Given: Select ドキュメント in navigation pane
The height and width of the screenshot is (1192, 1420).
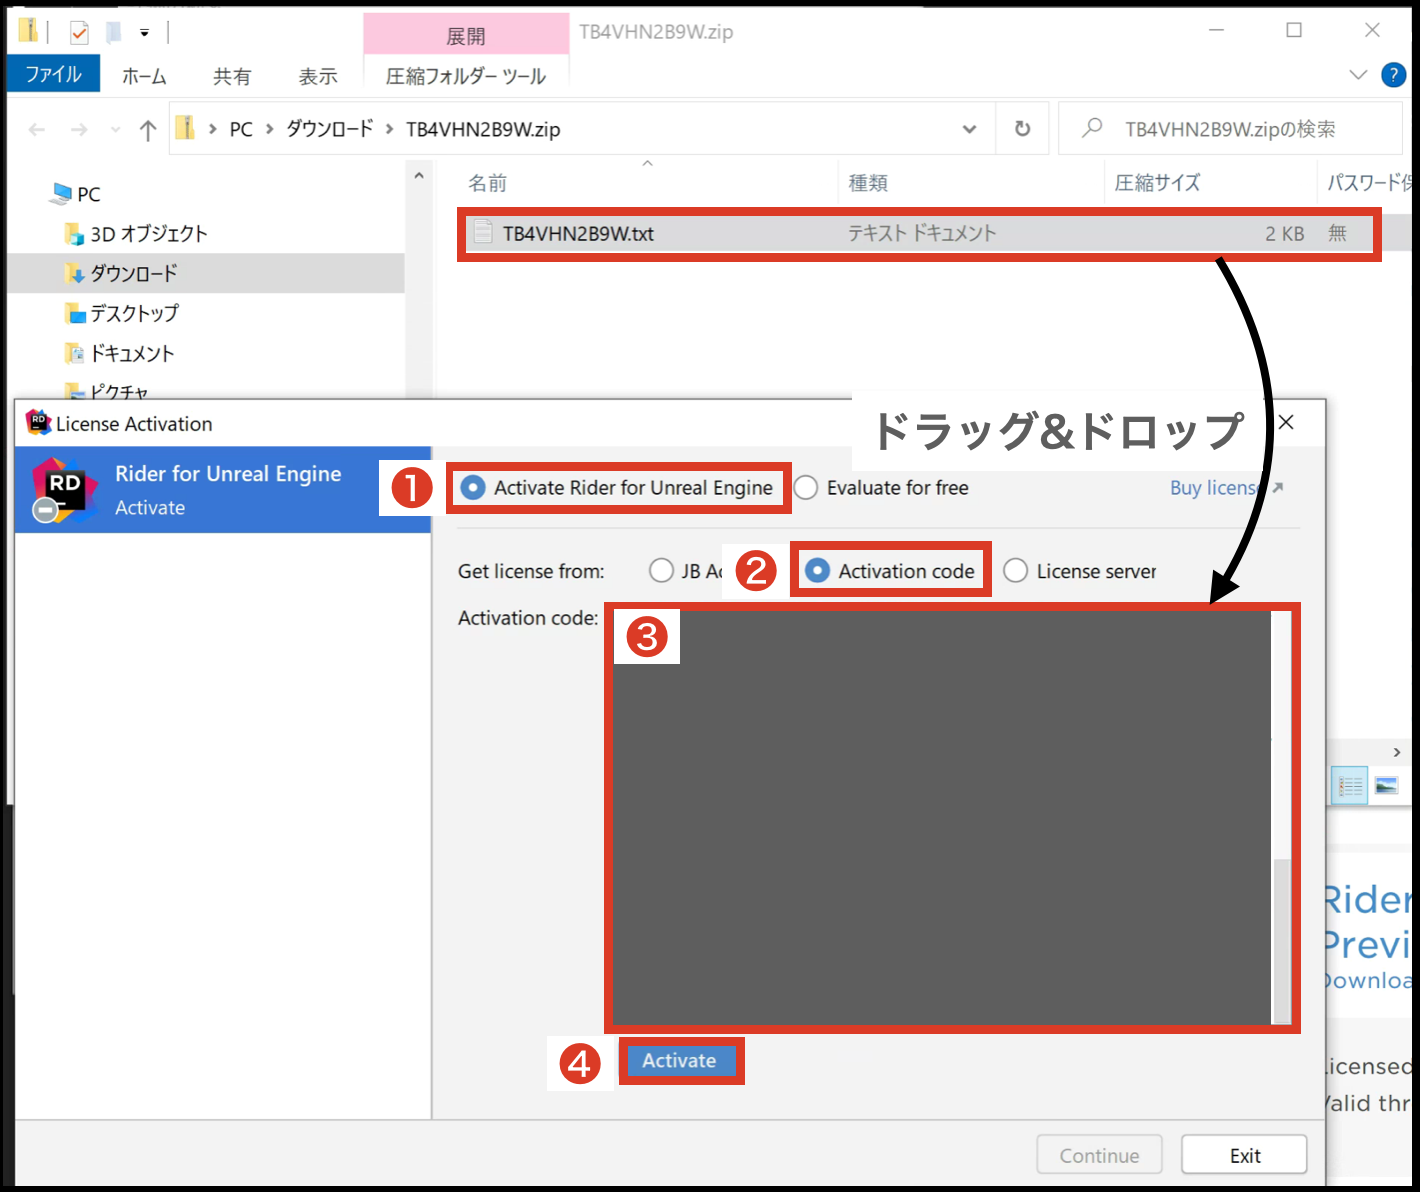Looking at the screenshot, I should pos(120,353).
